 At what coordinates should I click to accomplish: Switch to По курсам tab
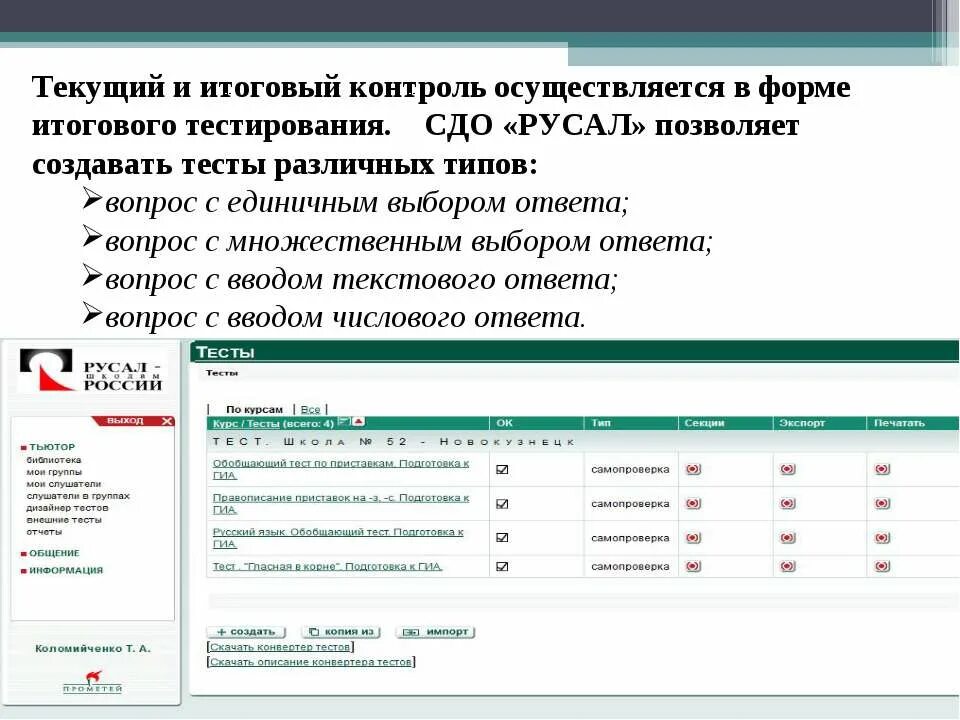coord(254,410)
